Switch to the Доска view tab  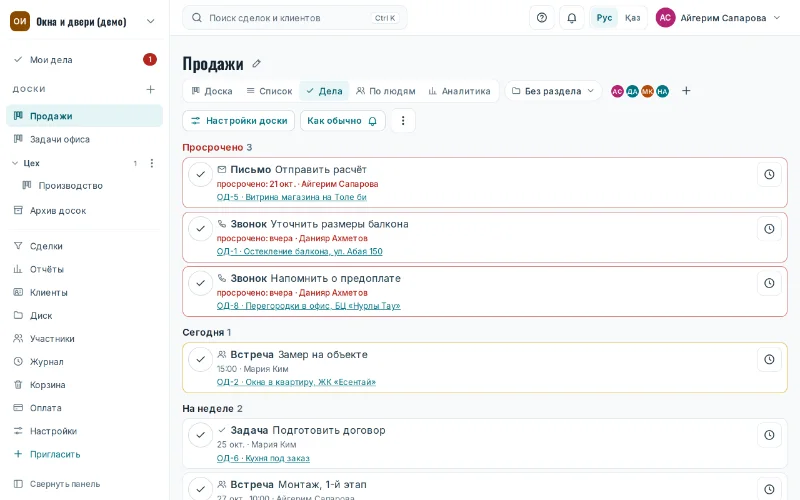point(212,91)
